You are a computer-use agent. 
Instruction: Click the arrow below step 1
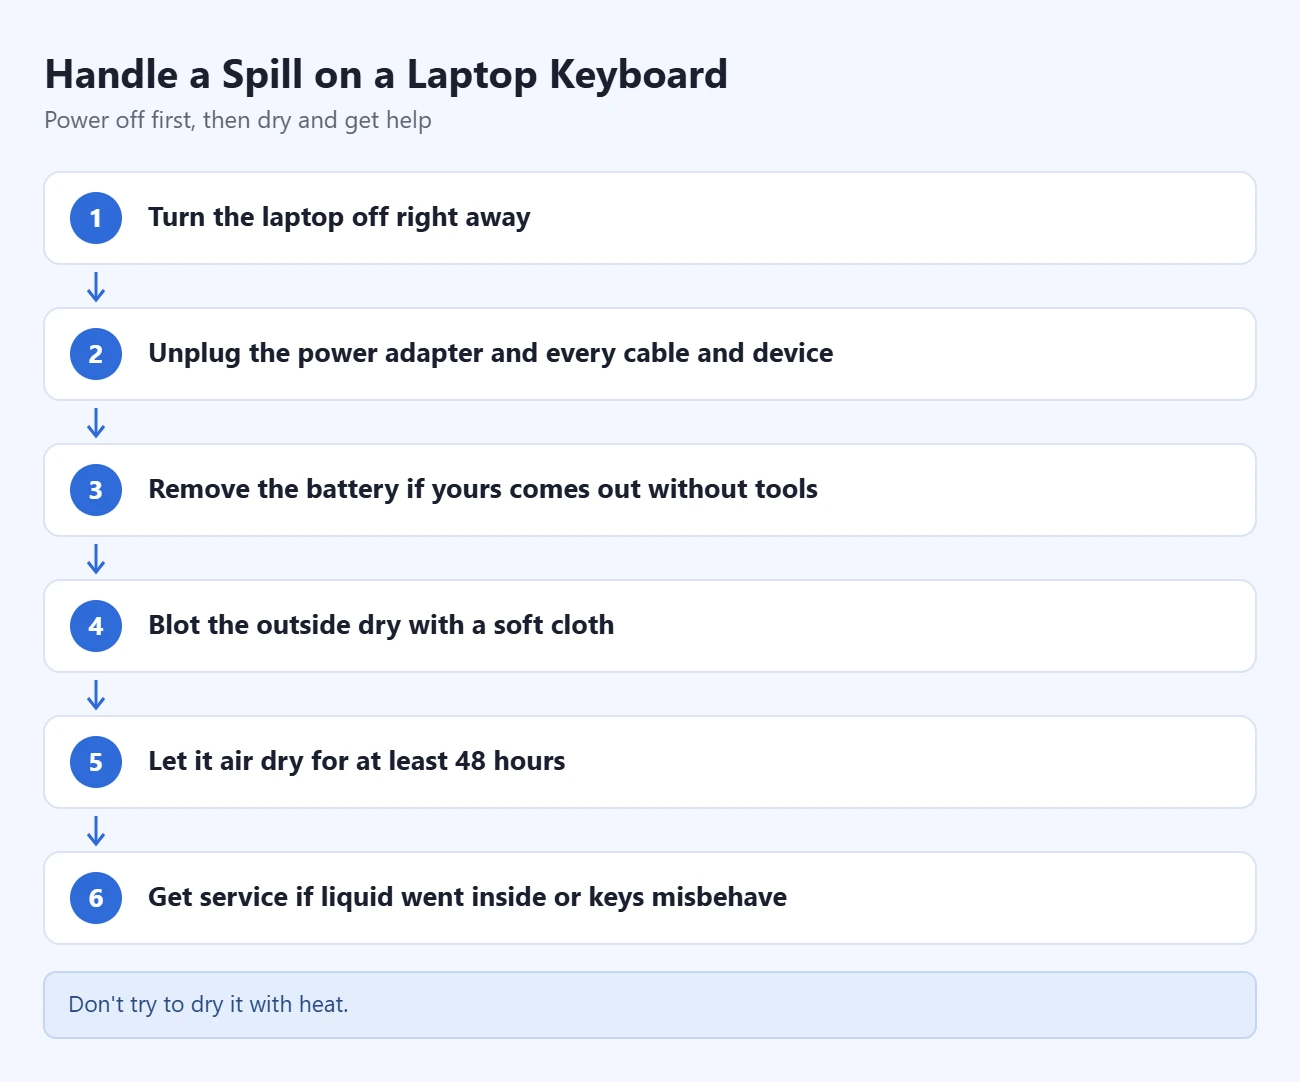[x=96, y=287]
